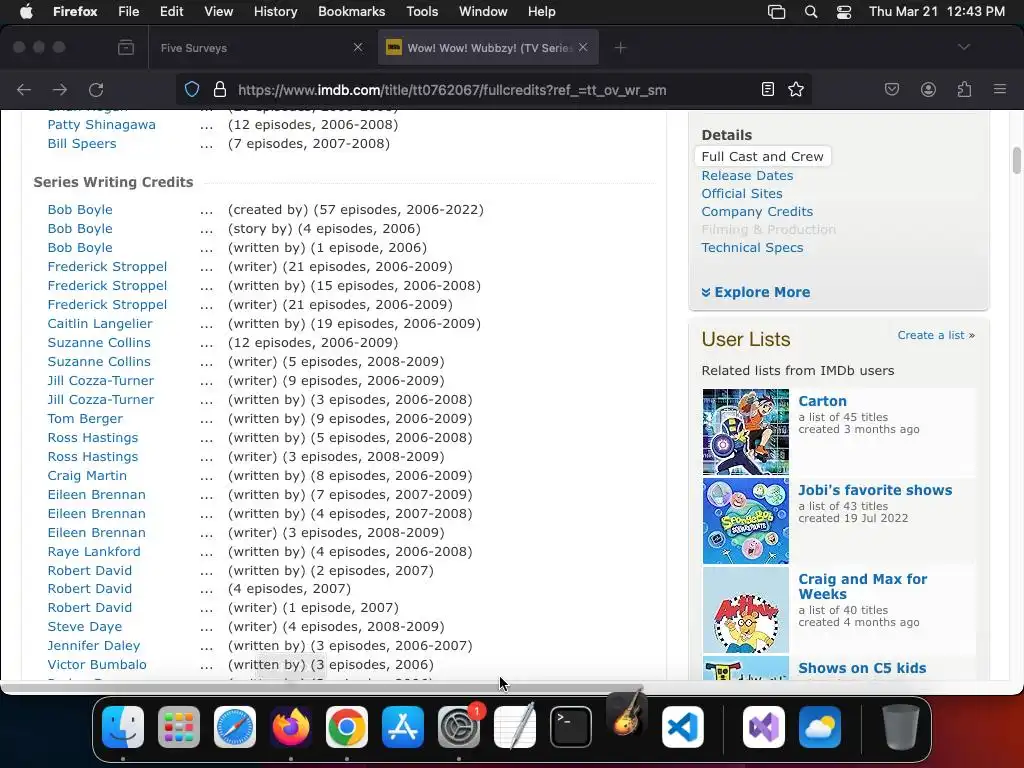Open Control Center in menu bar
This screenshot has height=768, width=1024.
tap(844, 12)
